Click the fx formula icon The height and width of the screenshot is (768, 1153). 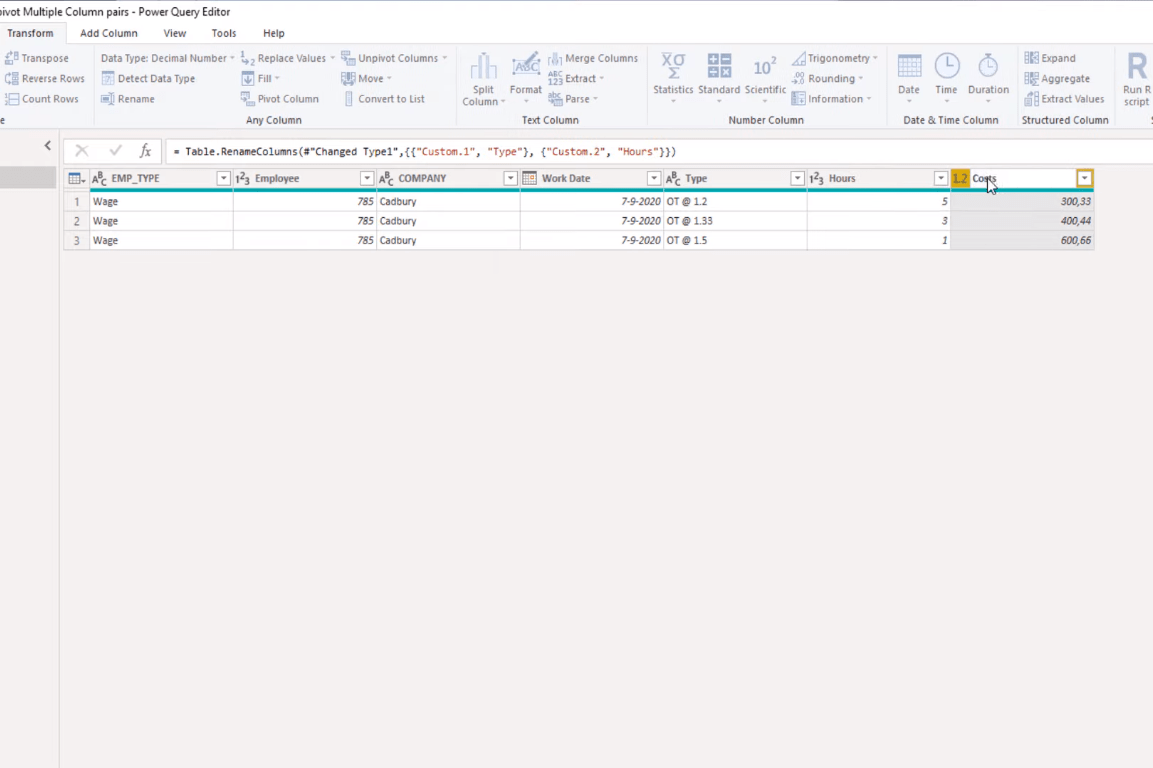145,152
